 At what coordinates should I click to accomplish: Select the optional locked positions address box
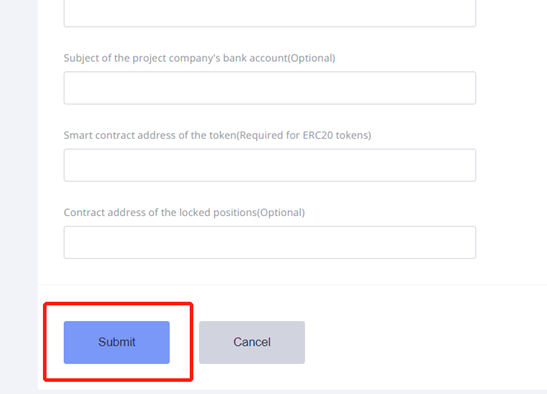(x=270, y=243)
